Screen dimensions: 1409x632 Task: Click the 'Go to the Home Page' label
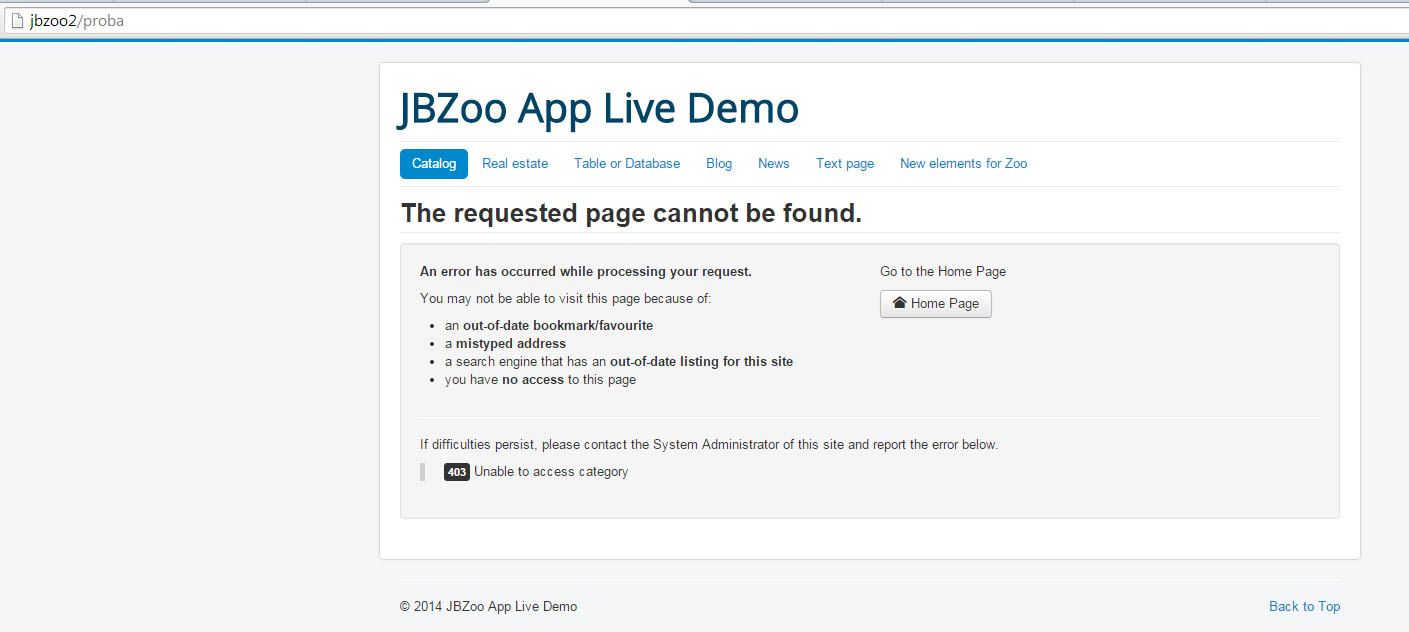[x=942, y=271]
